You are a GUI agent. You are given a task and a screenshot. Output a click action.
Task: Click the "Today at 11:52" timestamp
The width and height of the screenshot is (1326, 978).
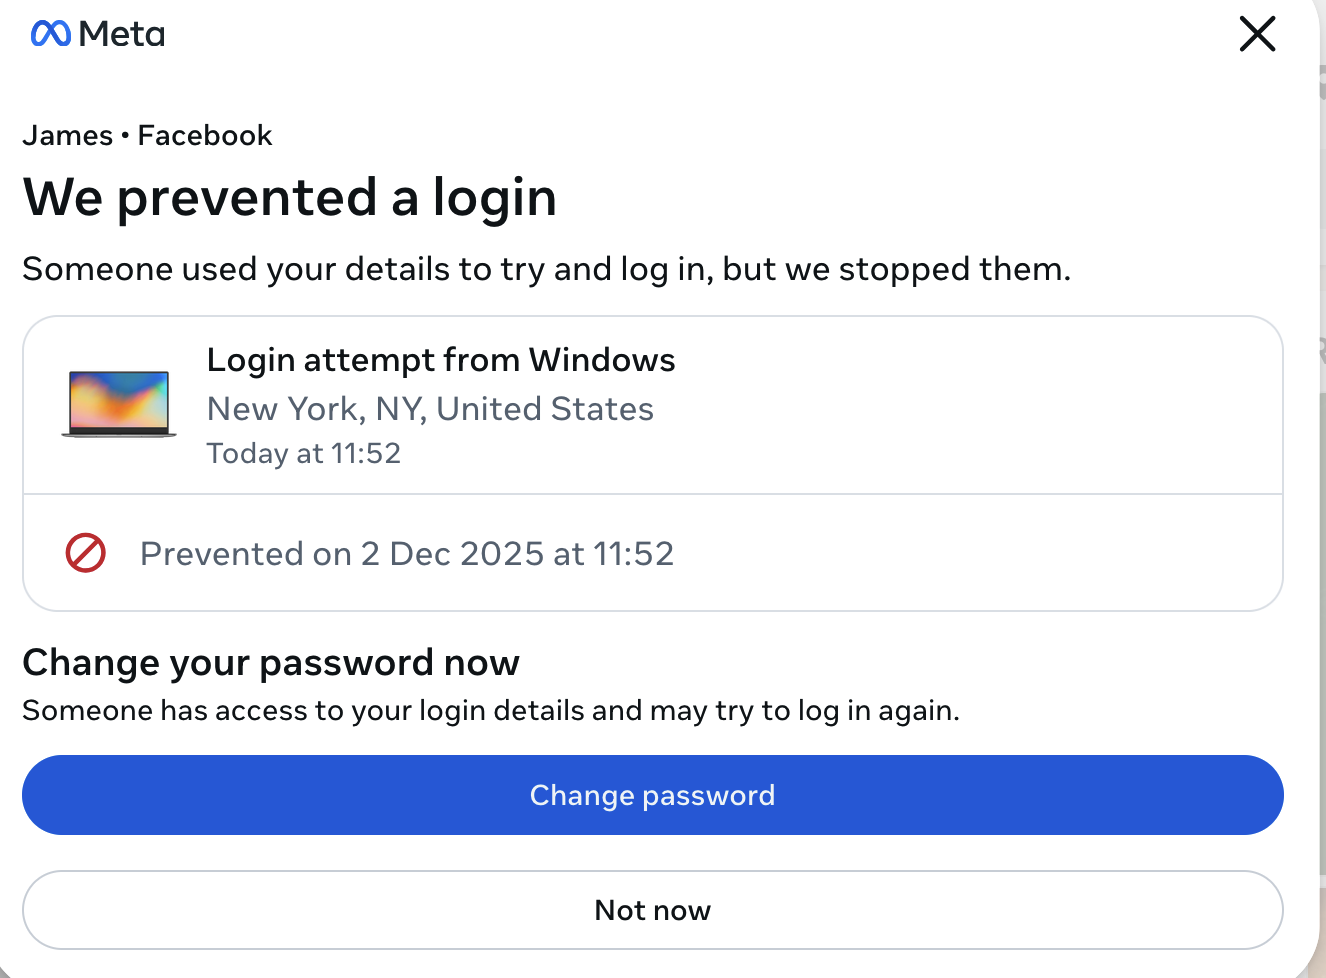[x=303, y=454]
